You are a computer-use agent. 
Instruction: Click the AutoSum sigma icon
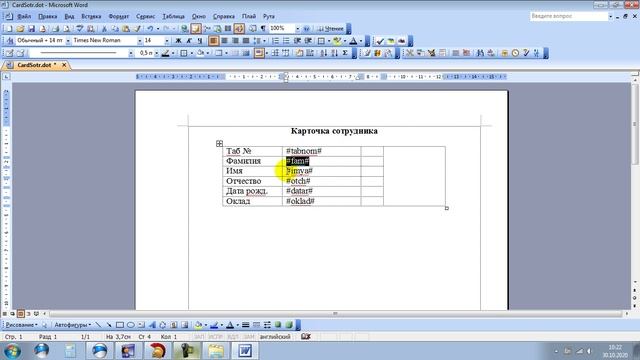click(345, 53)
